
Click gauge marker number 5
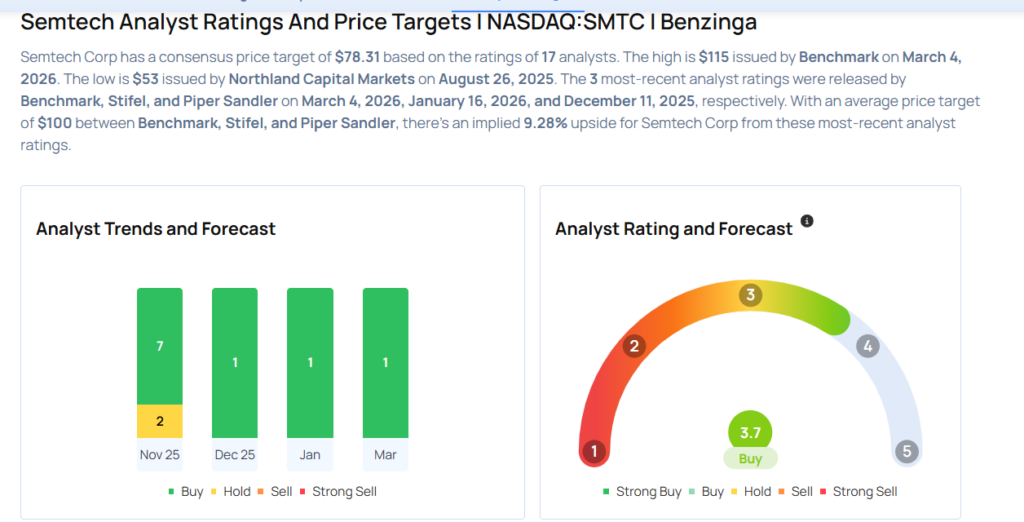point(907,451)
